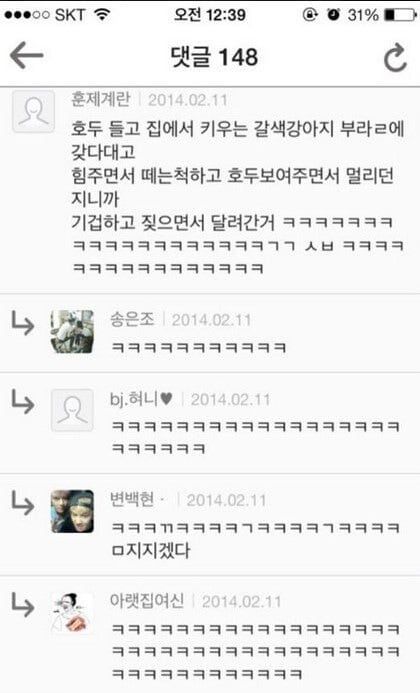Tap the back arrow icon
This screenshot has height=693, width=420.
[27, 55]
